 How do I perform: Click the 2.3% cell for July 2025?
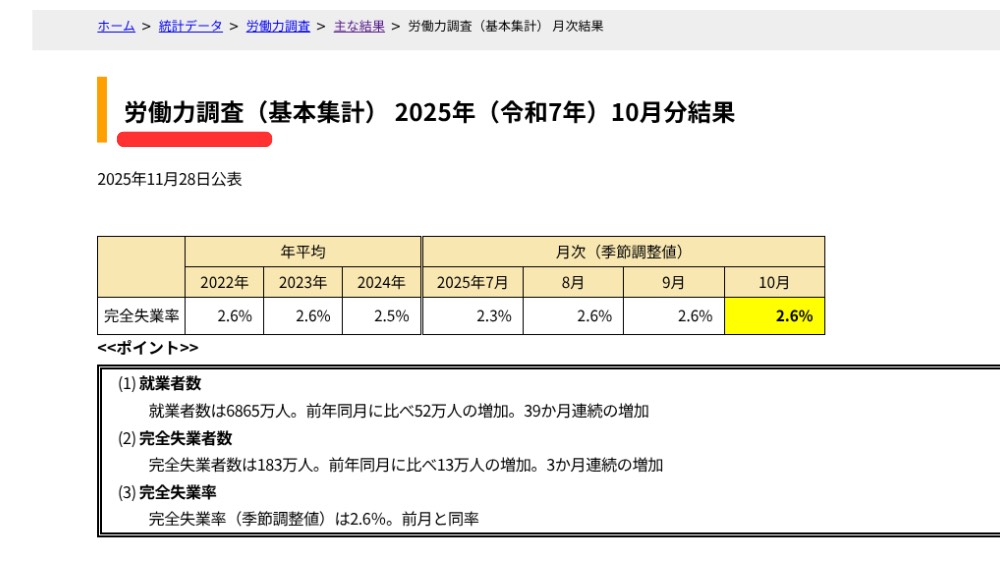tap(472, 316)
